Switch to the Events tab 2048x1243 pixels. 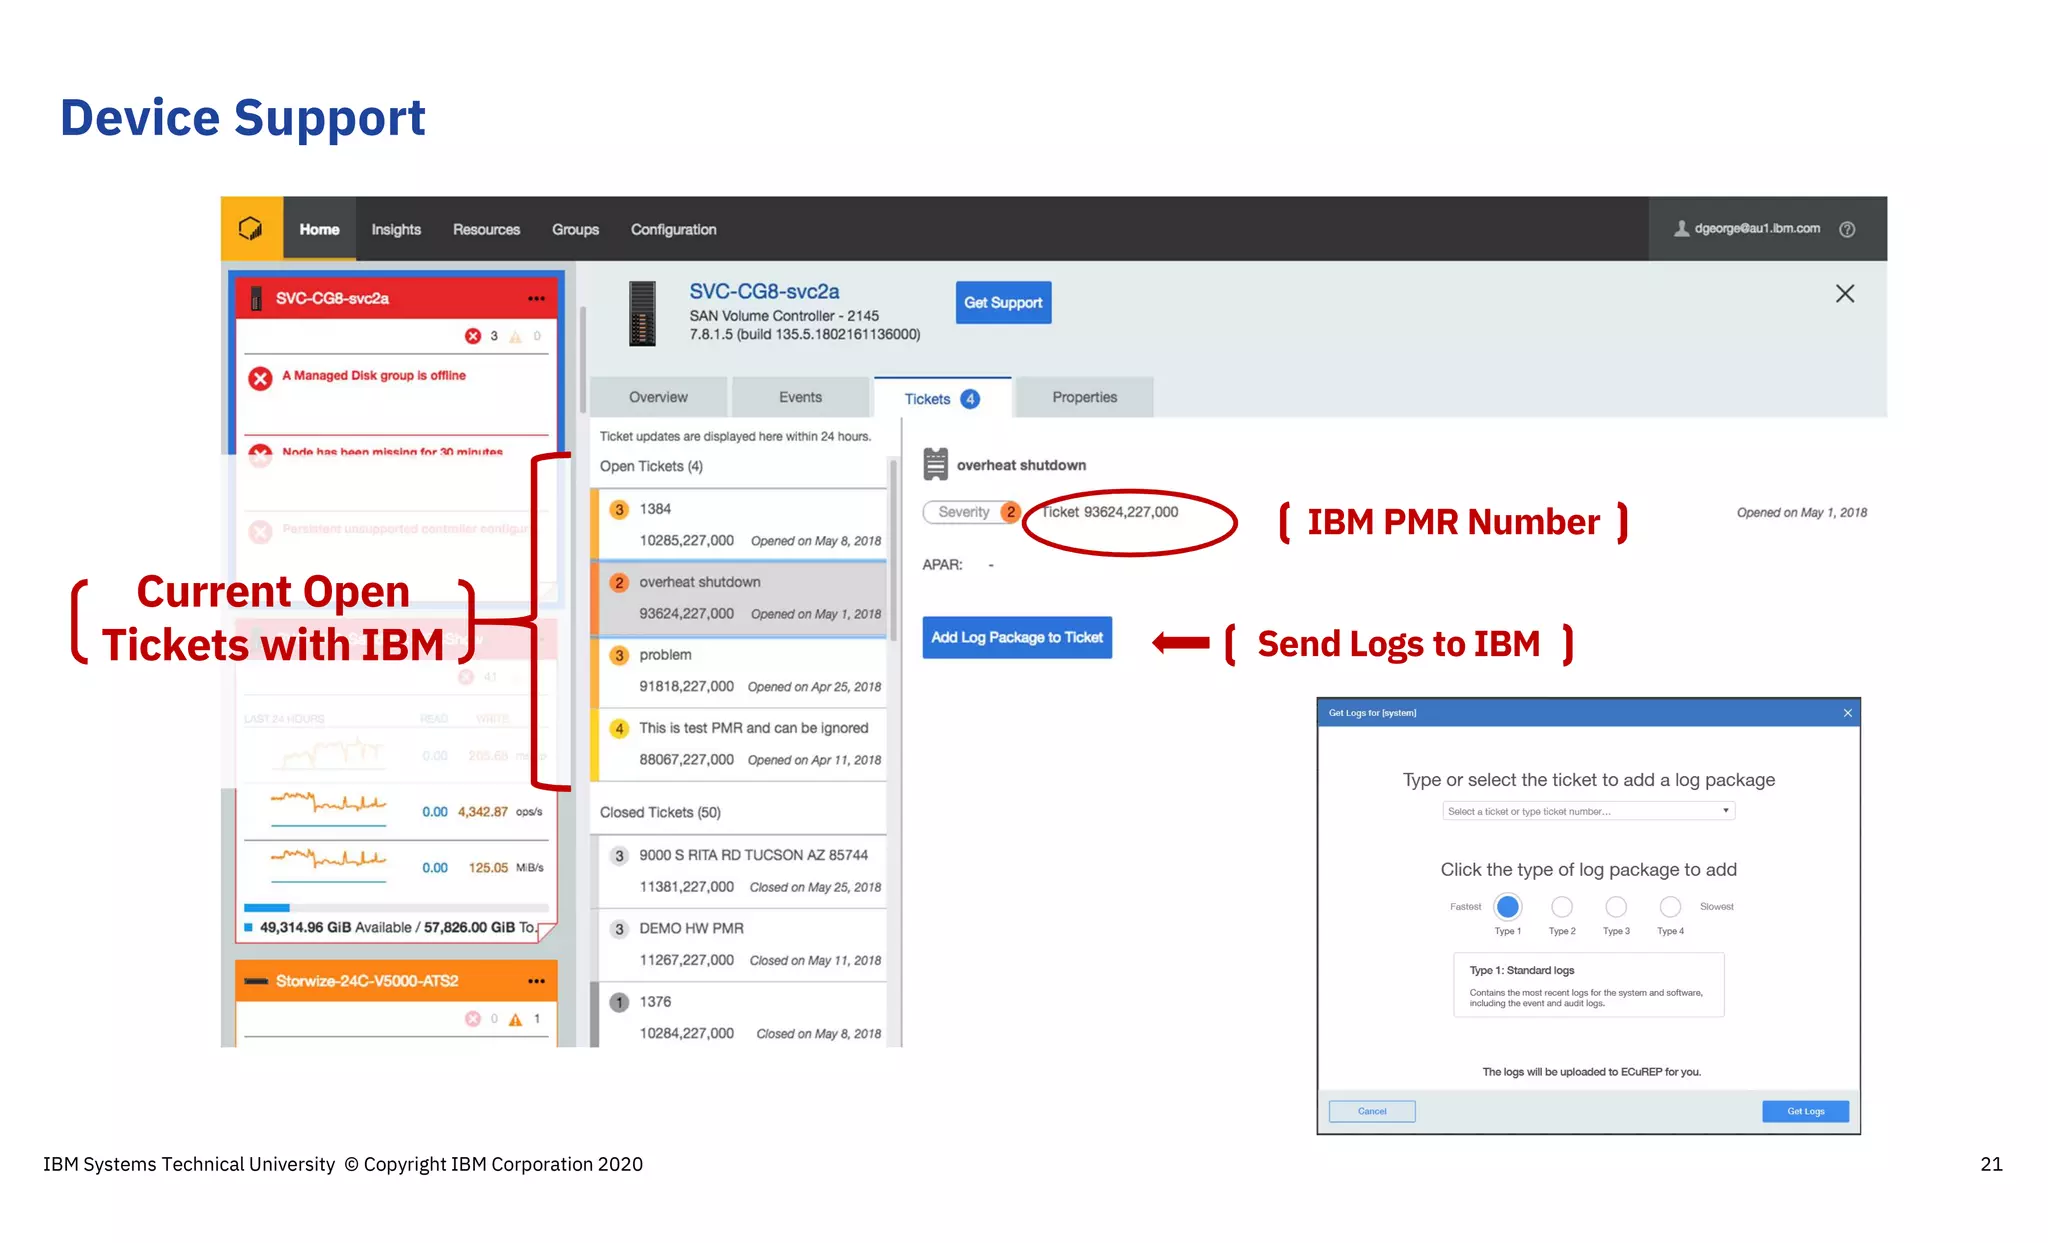point(800,397)
